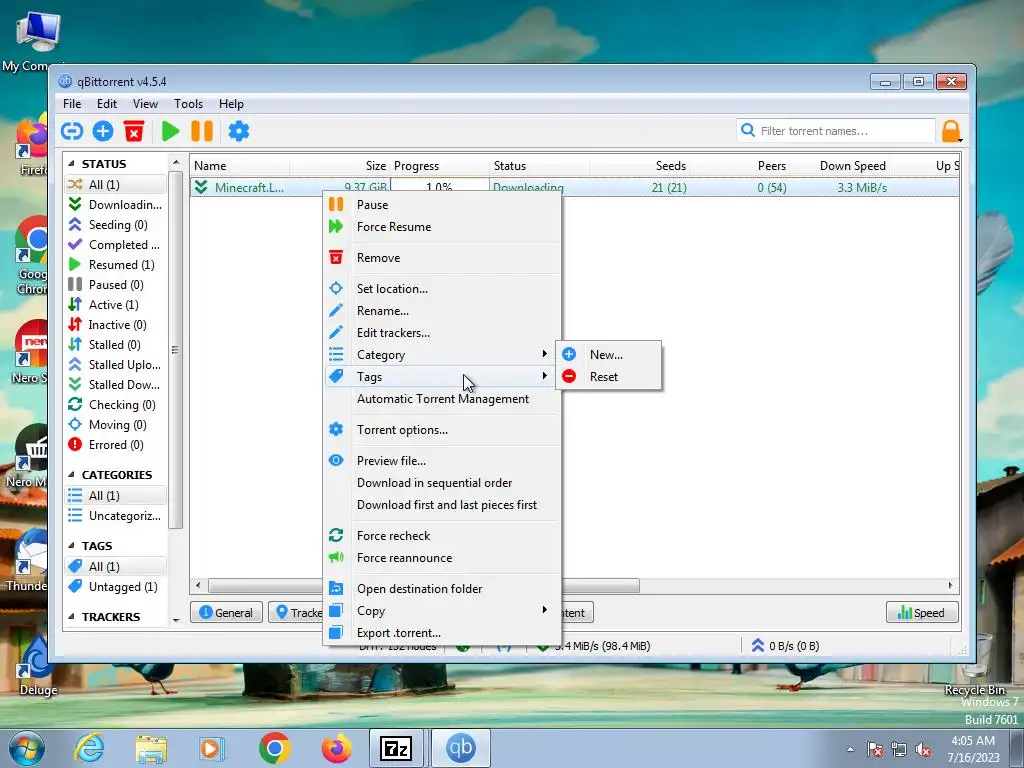Expand the Copy submenu
Screen dimensions: 1024x768
pos(442,611)
